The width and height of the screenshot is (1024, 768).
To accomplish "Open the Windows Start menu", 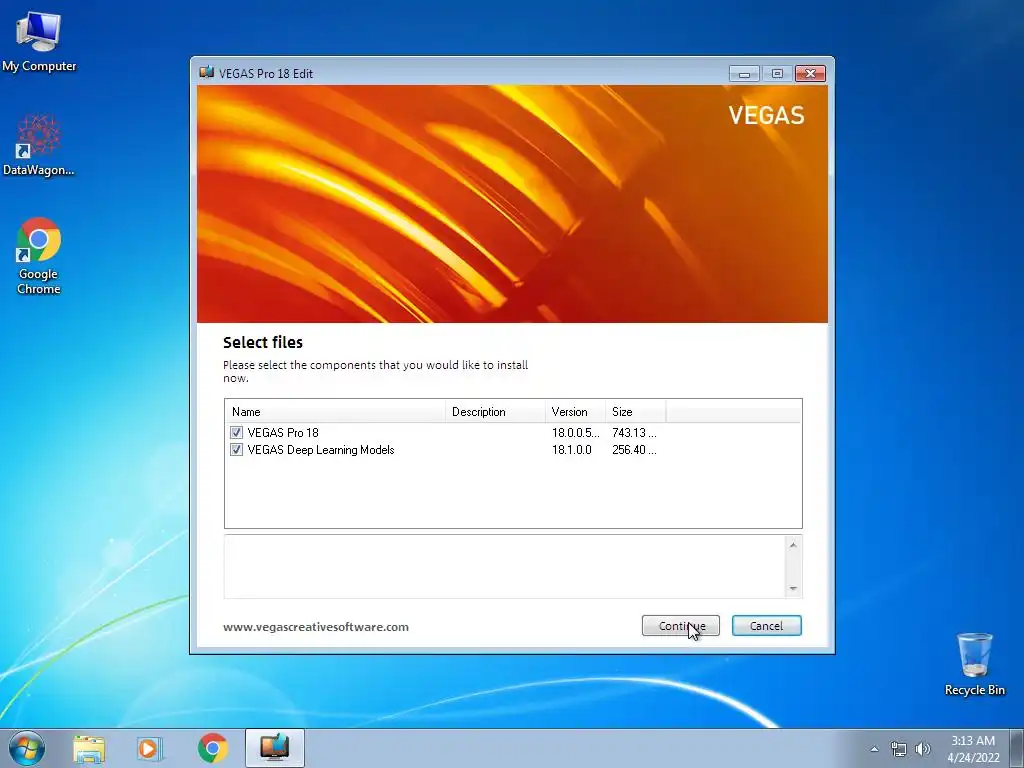I will [x=27, y=748].
